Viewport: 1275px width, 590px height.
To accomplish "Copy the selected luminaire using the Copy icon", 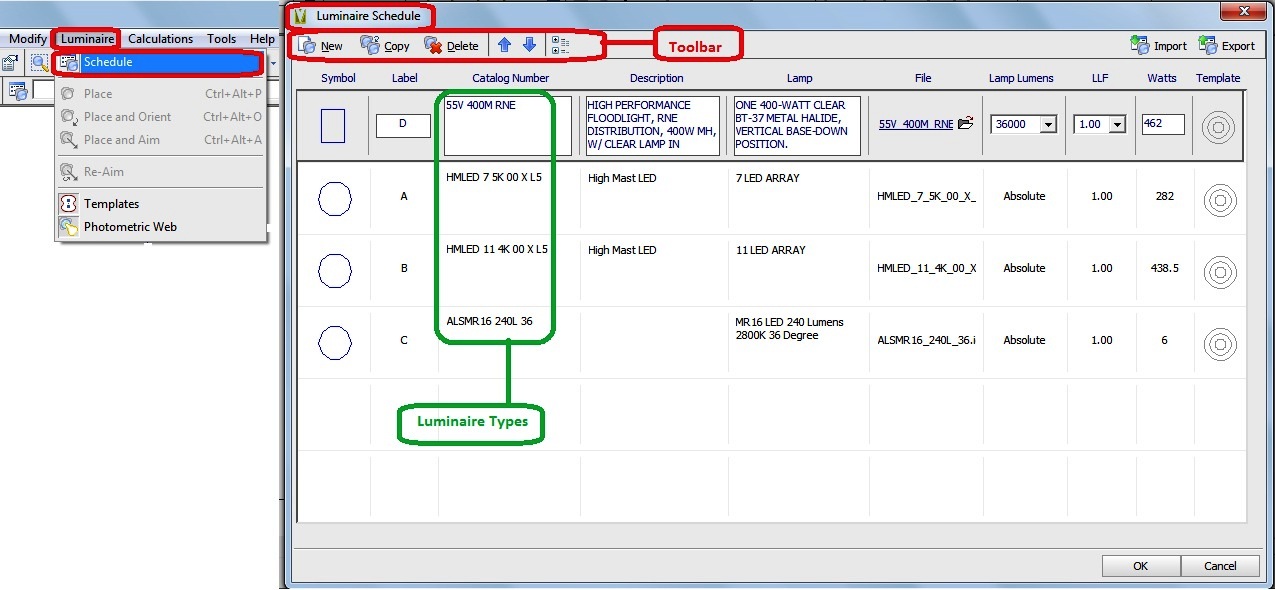I will click(385, 45).
